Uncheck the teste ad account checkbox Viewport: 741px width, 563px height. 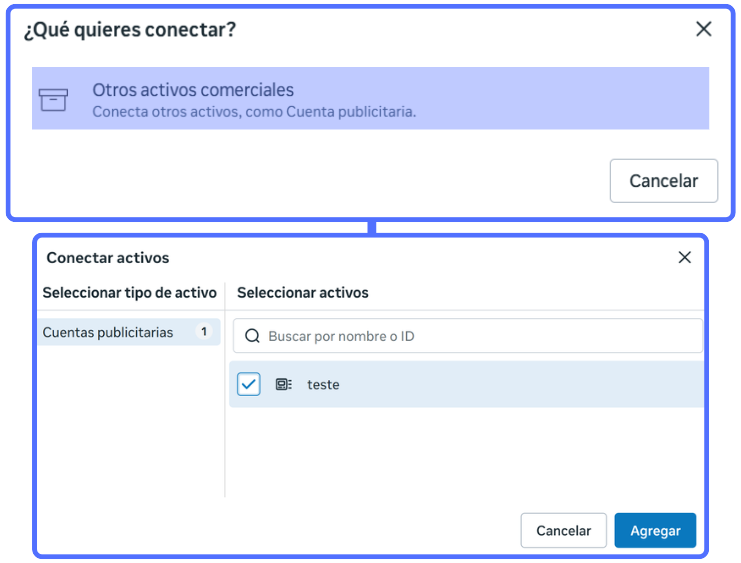(x=249, y=384)
